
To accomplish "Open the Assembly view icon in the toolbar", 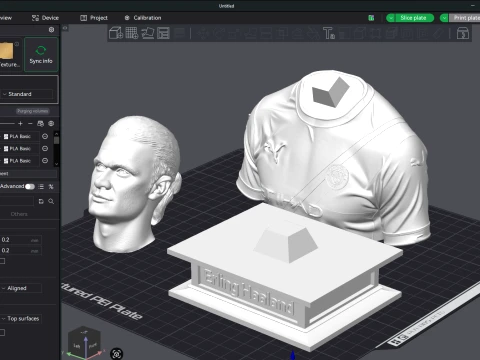I will click(463, 33).
